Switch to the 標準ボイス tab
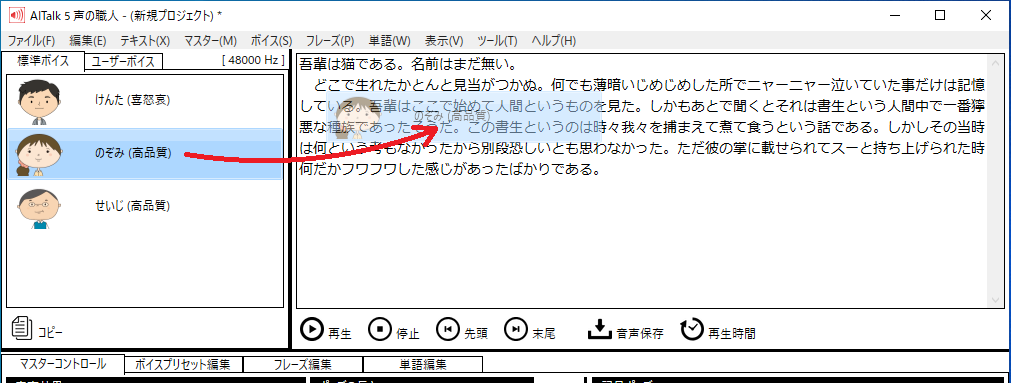This screenshot has height=383, width=1011. 43,61
